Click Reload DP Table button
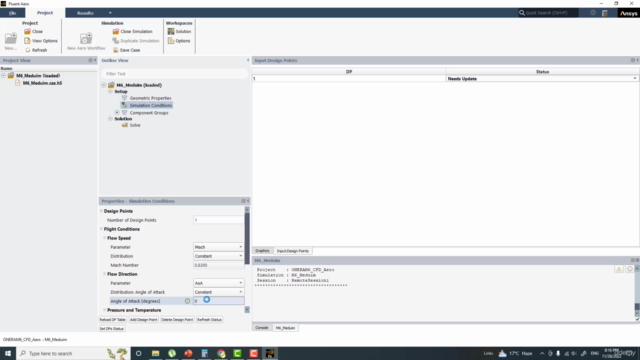640x360 pixels. tap(113, 320)
